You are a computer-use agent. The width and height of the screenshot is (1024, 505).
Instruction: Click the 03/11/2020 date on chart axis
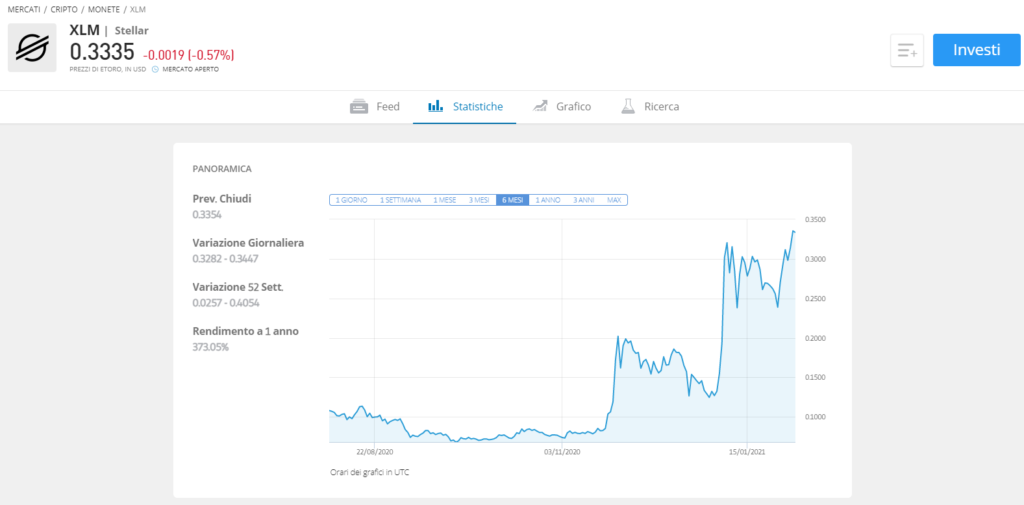[x=562, y=451]
